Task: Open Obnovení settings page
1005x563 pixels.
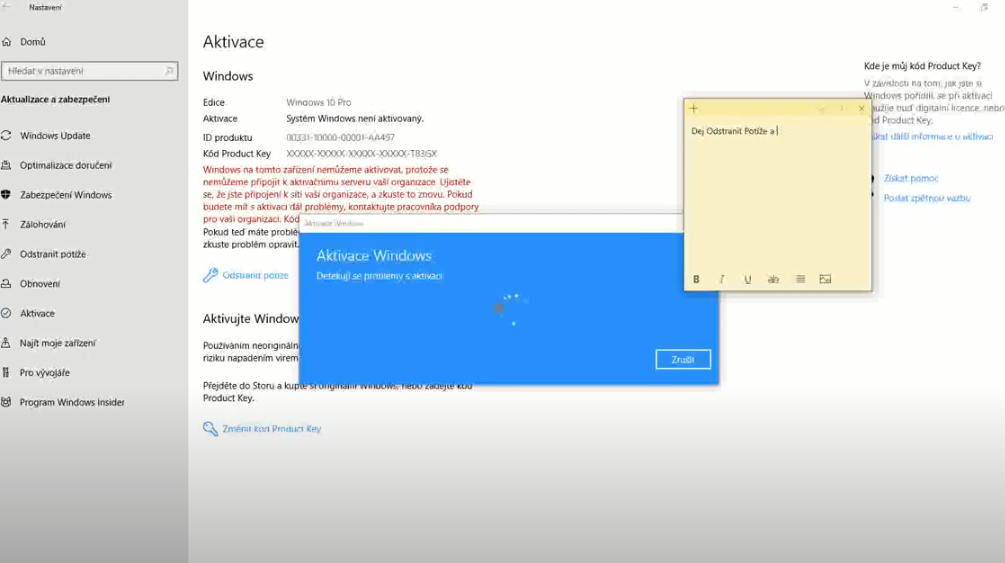Action: [x=40, y=283]
